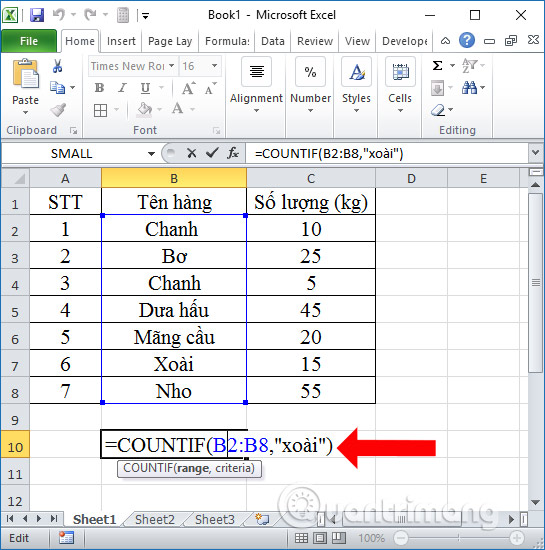The height and width of the screenshot is (550, 545).
Task: Select column B header
Action: (x=174, y=179)
